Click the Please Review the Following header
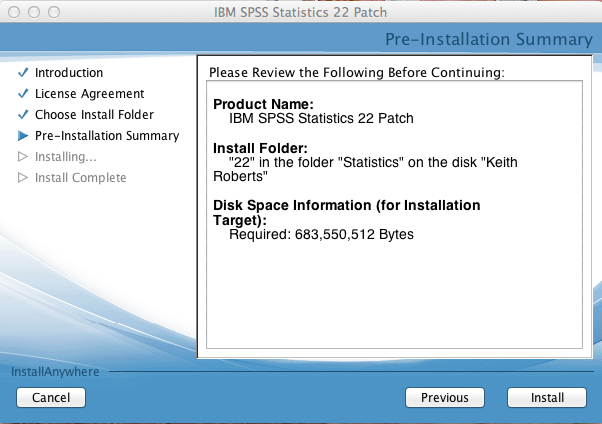The width and height of the screenshot is (602, 424). pyautogui.click(x=357, y=73)
